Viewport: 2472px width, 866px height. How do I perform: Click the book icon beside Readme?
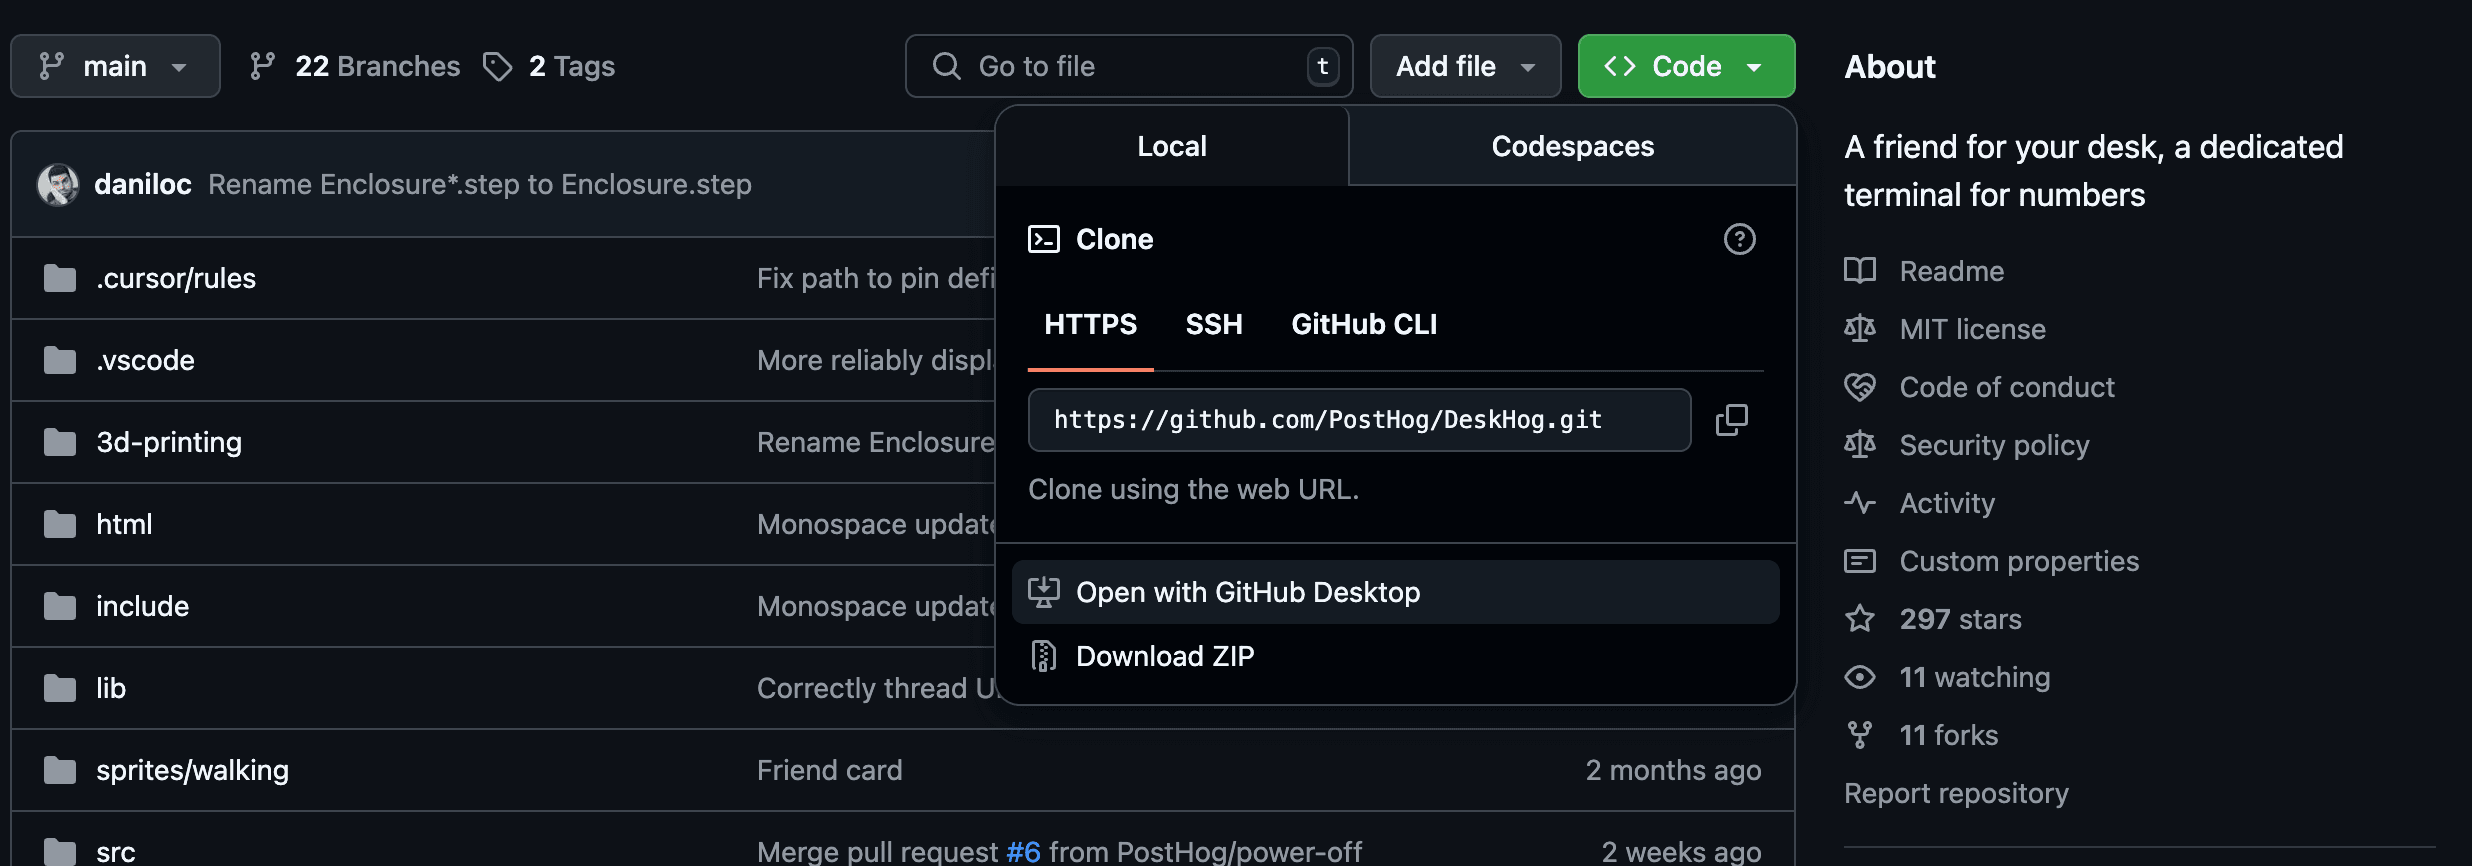pos(1860,271)
